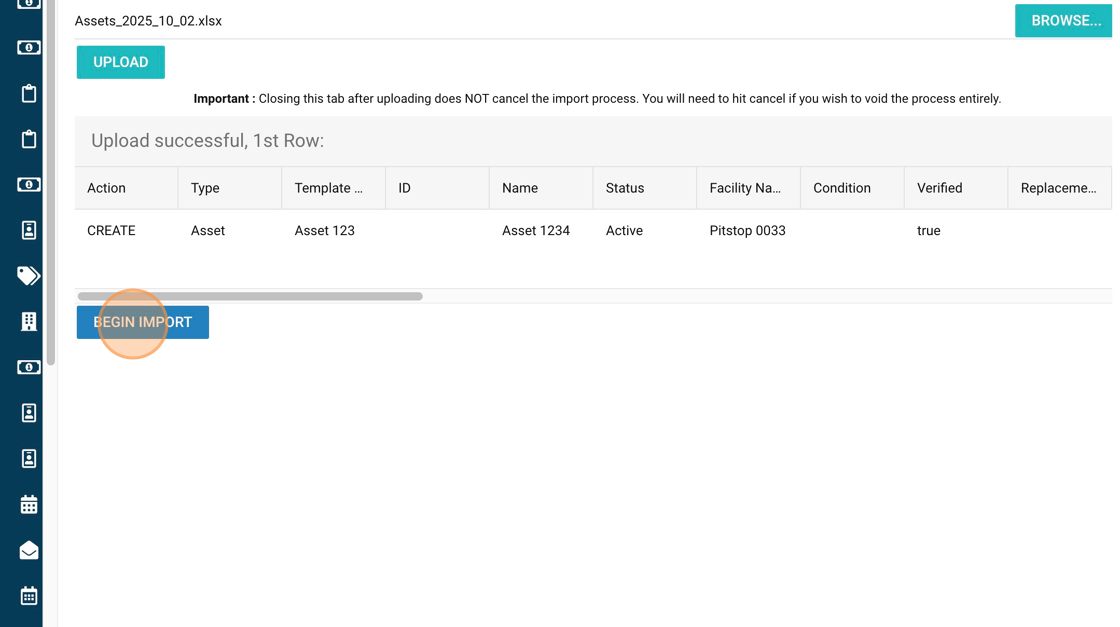Select the calendar icon below the envelope
The width and height of the screenshot is (1120, 627).
click(28, 596)
